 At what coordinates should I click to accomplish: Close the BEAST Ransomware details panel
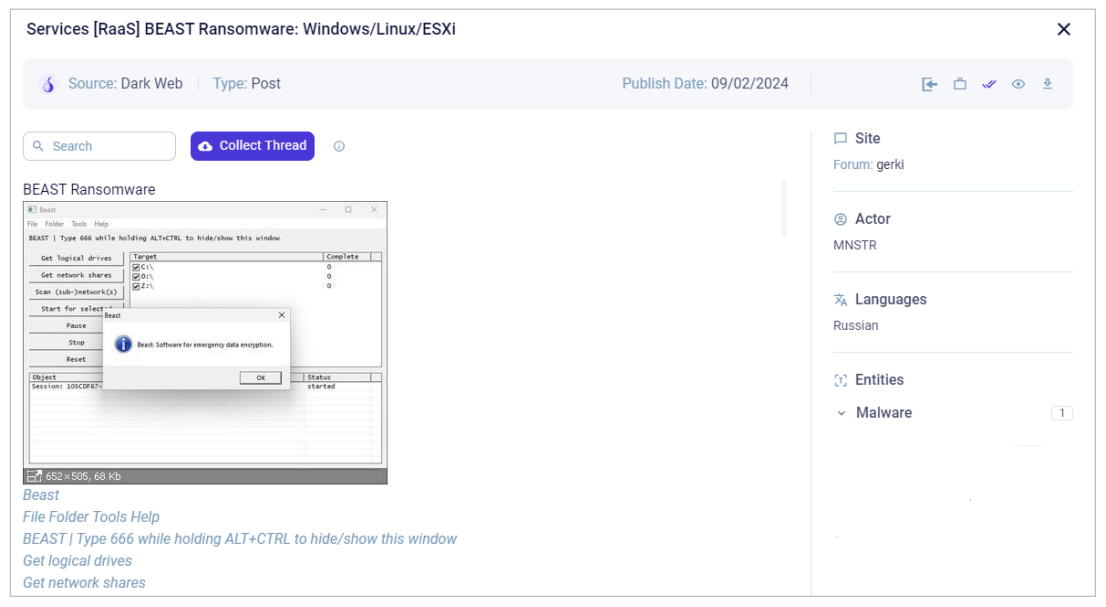point(1064,29)
